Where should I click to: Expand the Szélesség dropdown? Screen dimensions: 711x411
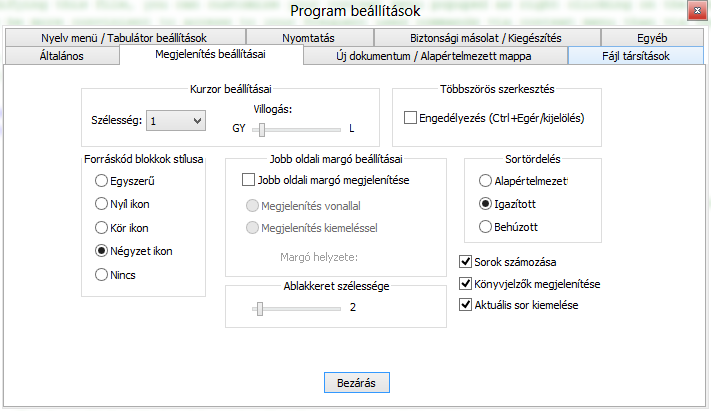tap(175, 121)
